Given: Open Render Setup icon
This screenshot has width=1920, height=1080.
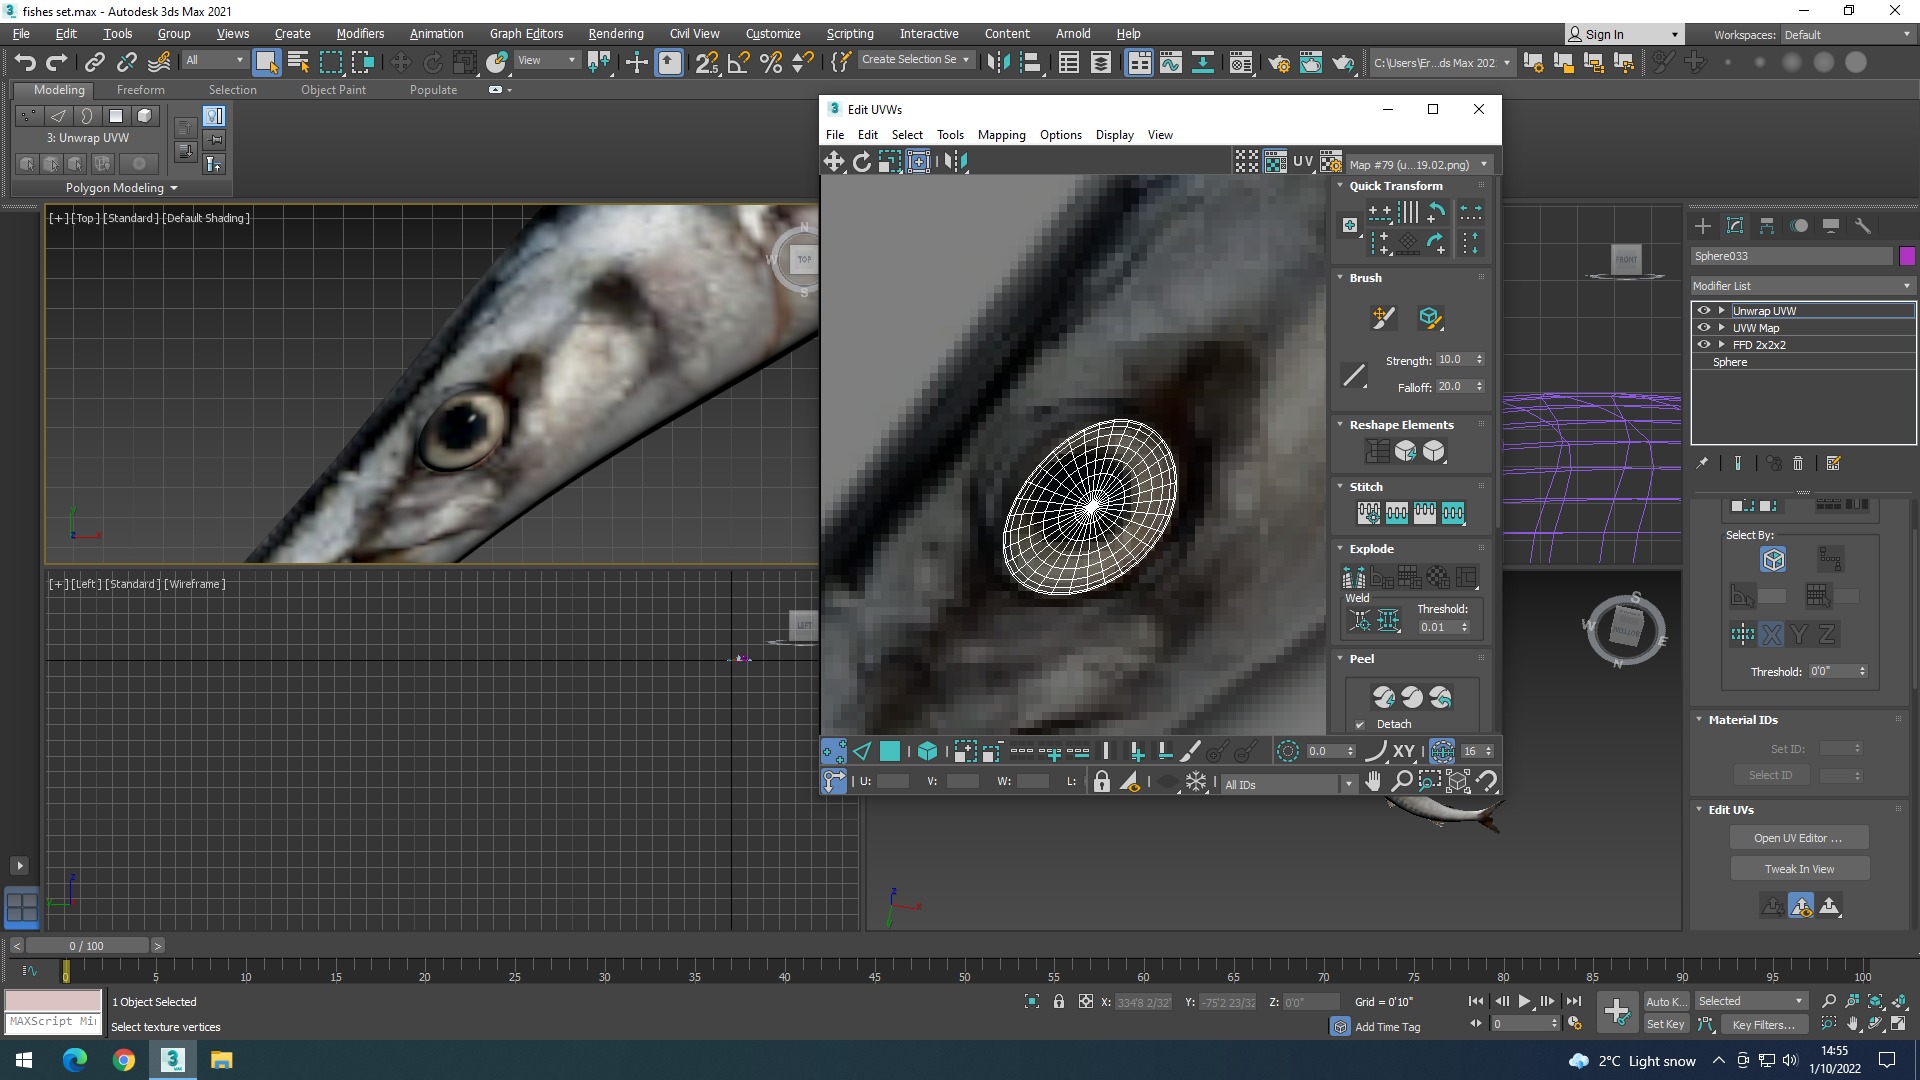Looking at the screenshot, I should click(x=1279, y=63).
